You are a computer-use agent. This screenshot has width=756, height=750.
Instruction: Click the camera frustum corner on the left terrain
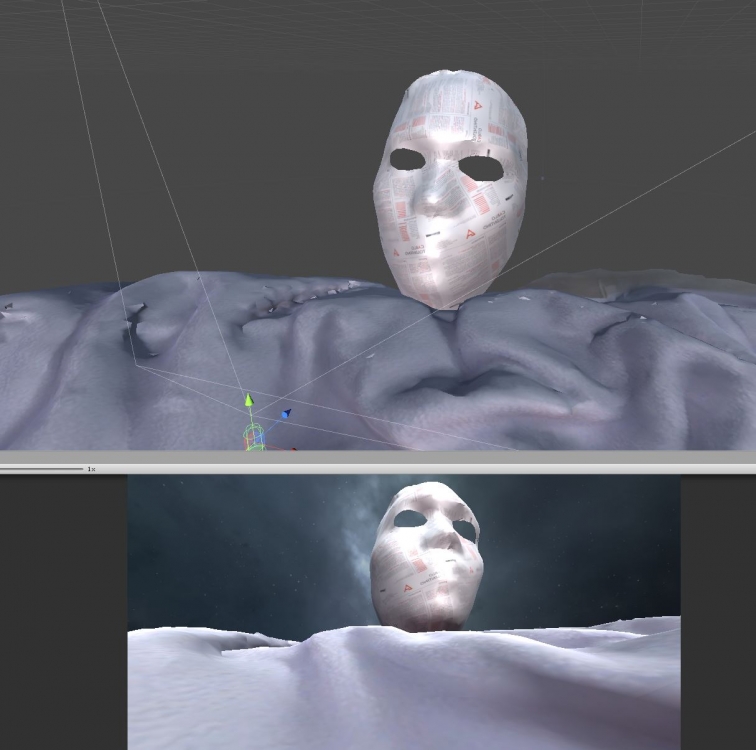(x=137, y=366)
